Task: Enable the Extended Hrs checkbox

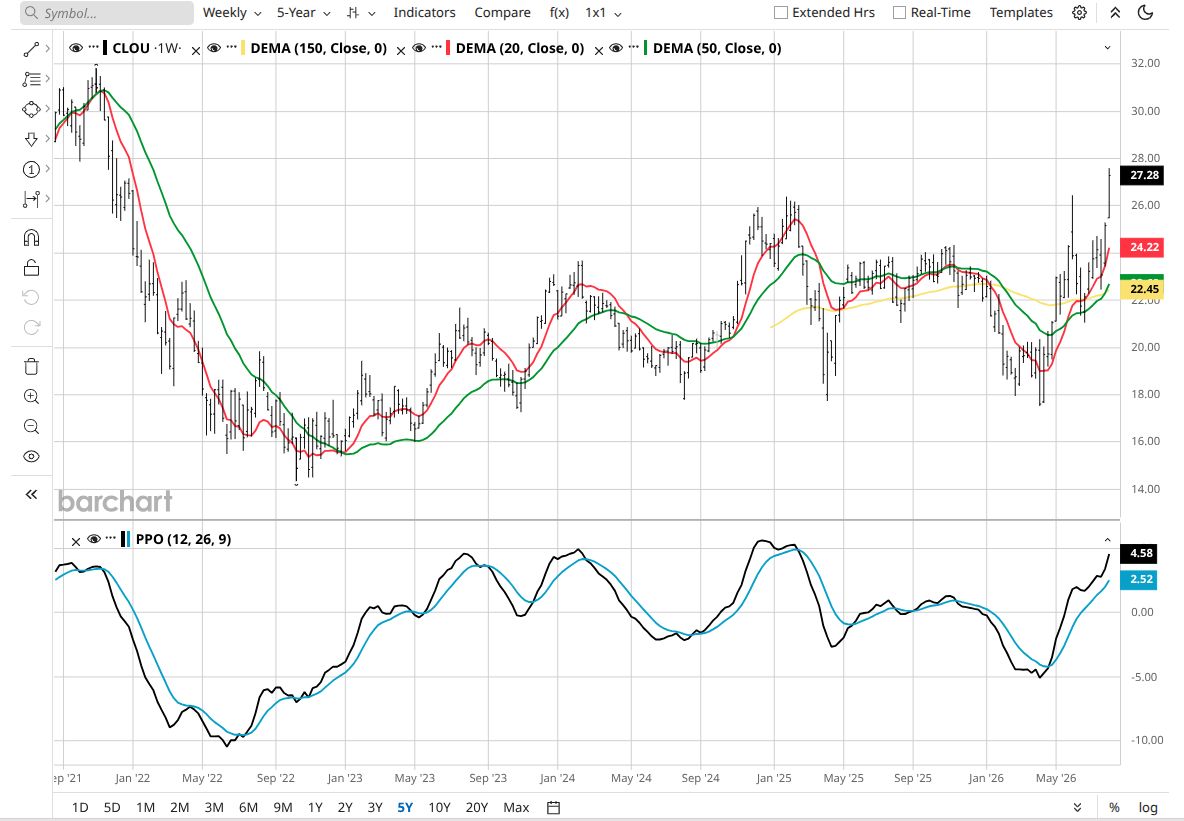Action: 782,13
